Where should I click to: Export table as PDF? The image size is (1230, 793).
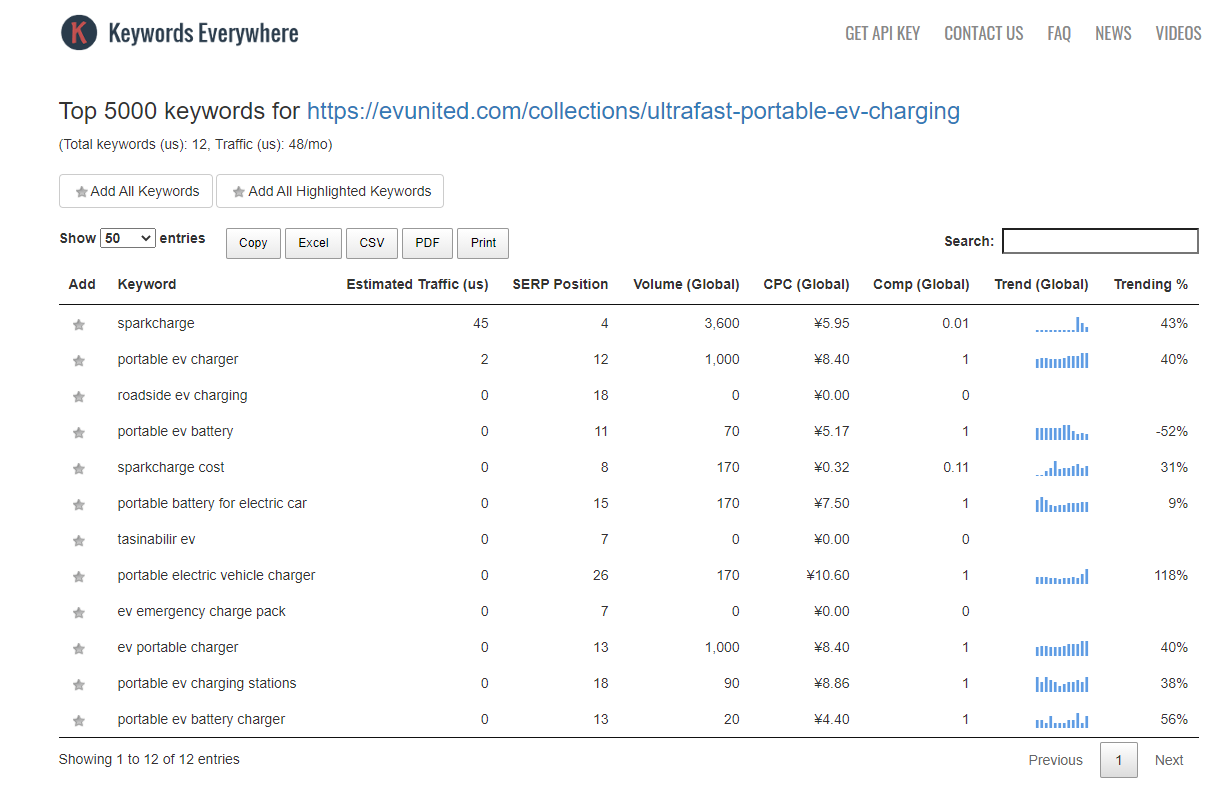[x=427, y=243]
